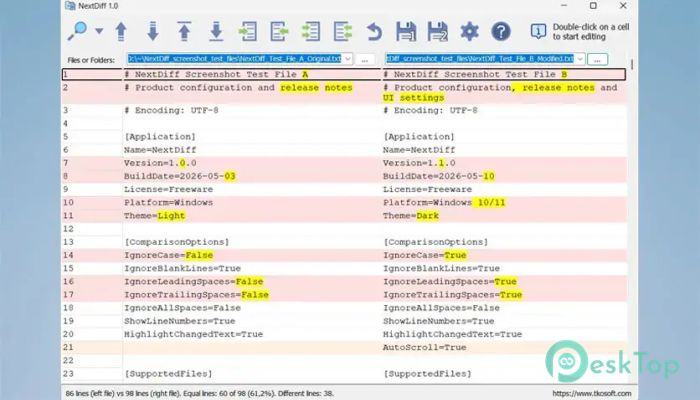Open the tkosoft.com link in status bar
This screenshot has height=400, width=700.
coord(592,393)
